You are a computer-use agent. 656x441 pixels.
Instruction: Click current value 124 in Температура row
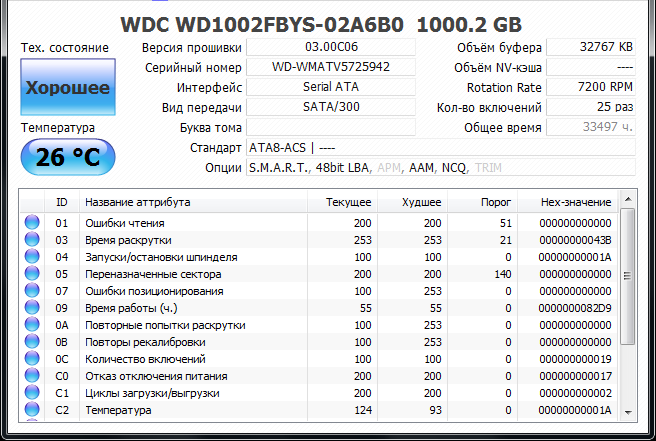(363, 410)
